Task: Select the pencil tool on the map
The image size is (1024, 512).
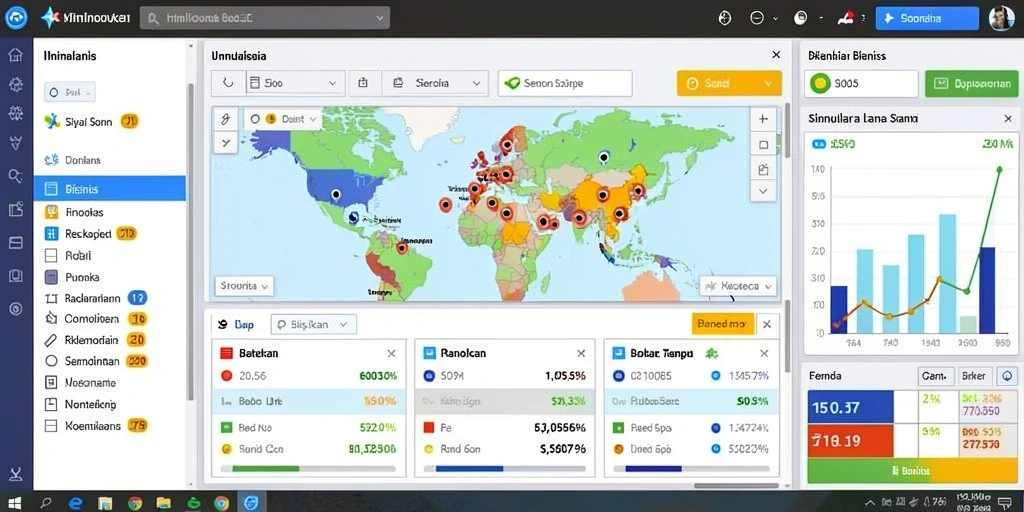Action: pyautogui.click(x=226, y=119)
